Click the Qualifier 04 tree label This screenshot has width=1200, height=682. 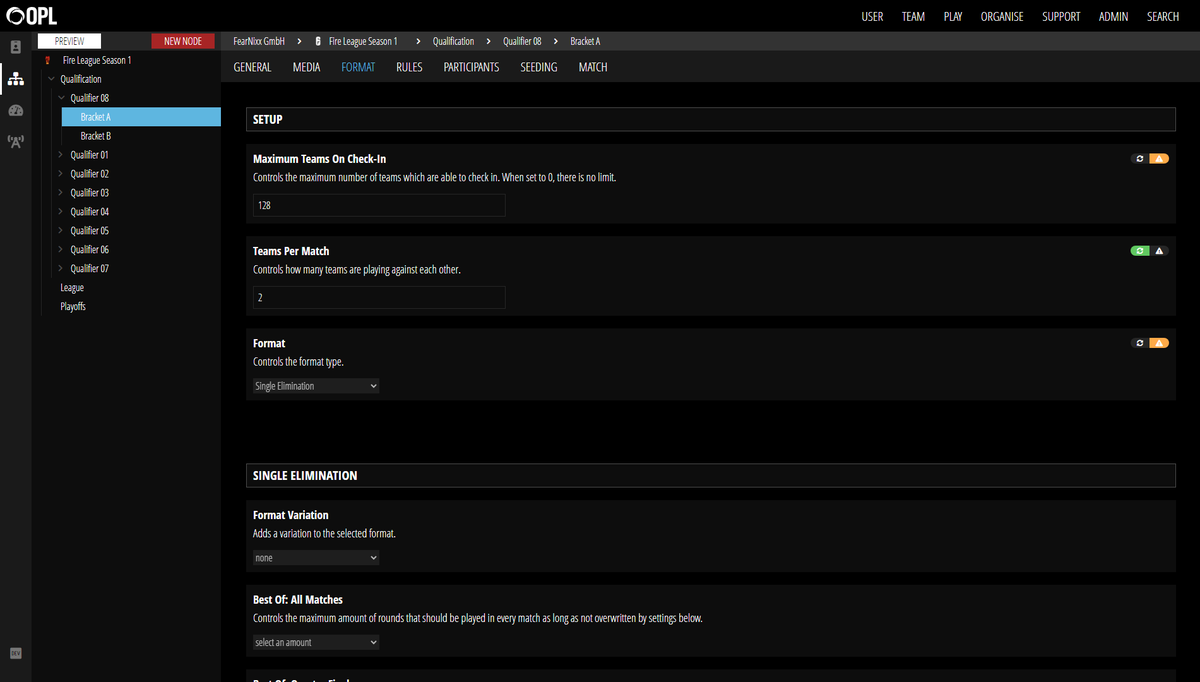click(x=90, y=211)
